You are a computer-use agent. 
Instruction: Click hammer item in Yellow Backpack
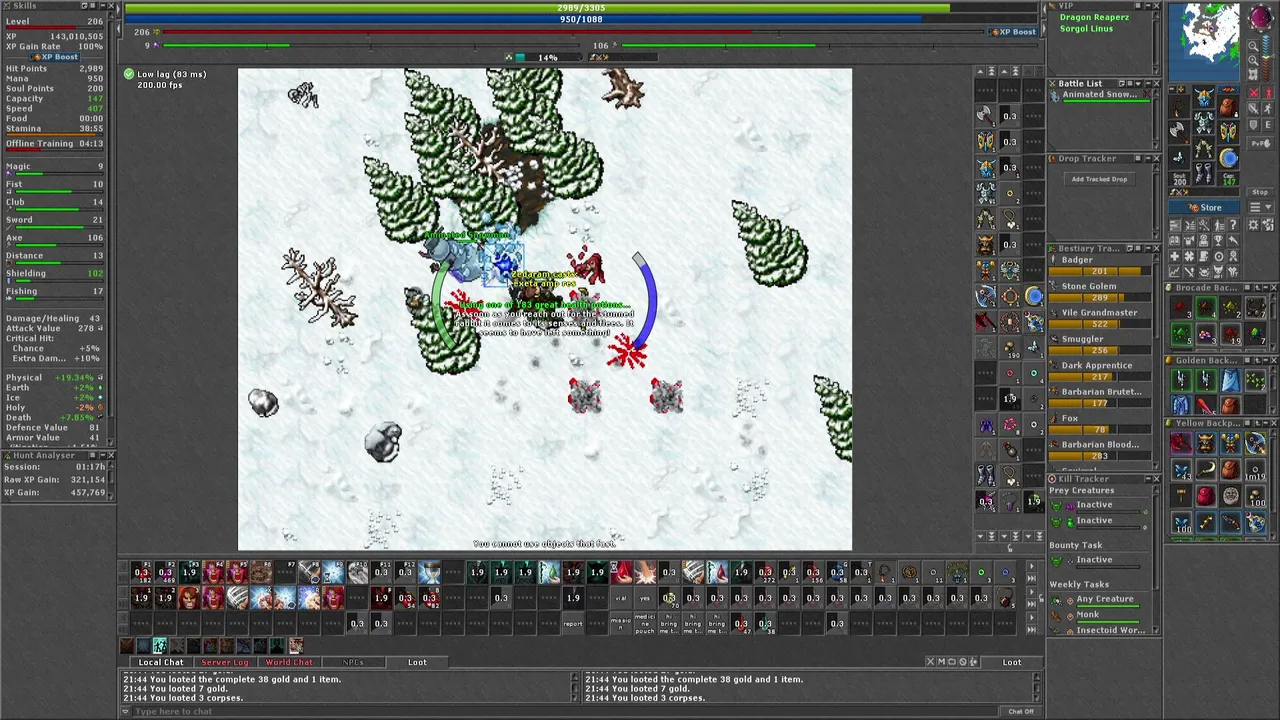click(1181, 494)
